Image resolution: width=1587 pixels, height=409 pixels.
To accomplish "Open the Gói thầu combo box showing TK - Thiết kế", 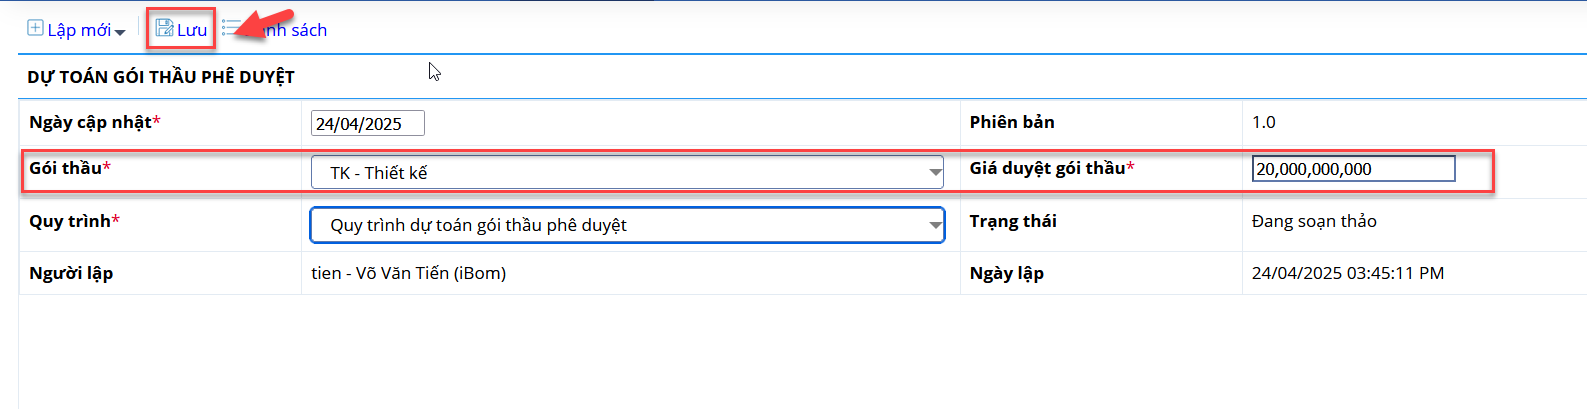I will [627, 172].
